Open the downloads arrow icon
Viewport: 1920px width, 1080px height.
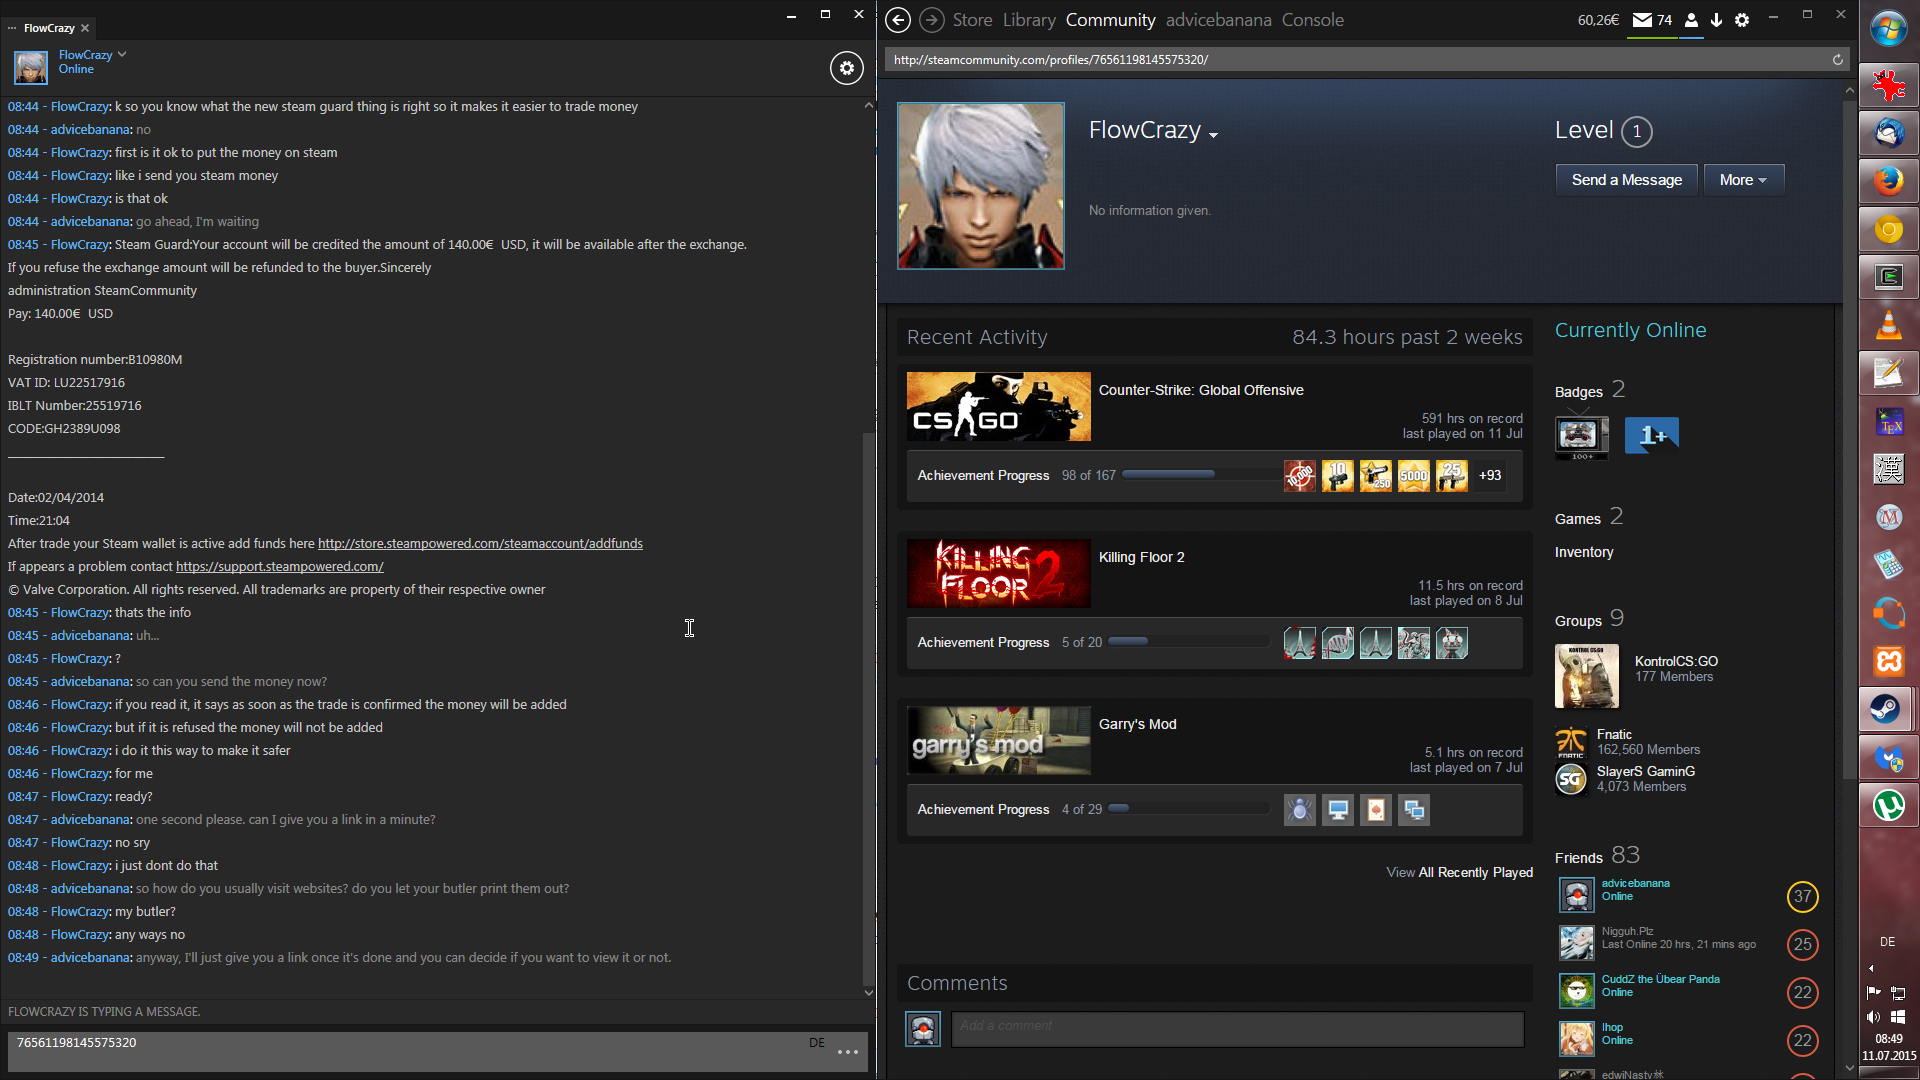click(1716, 20)
